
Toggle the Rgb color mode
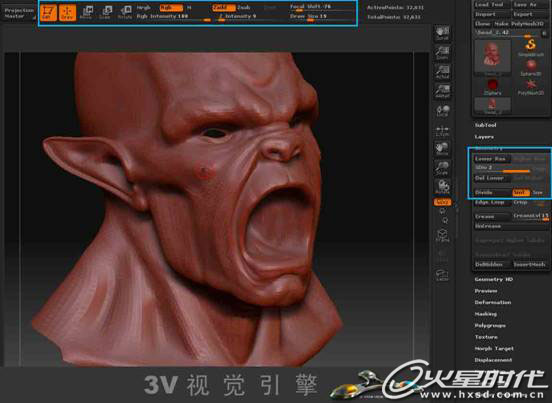171,7
